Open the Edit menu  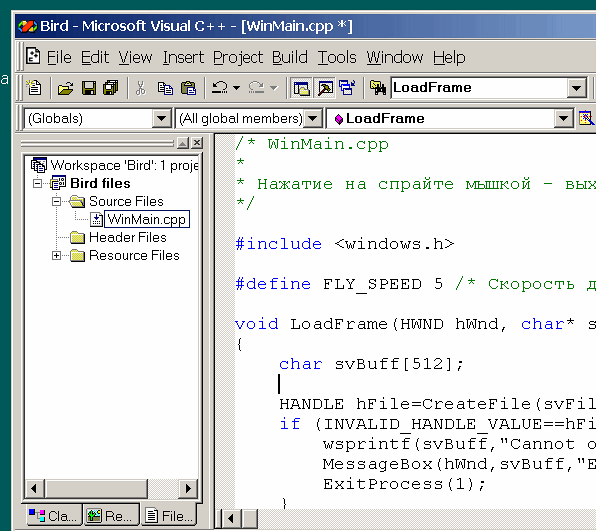point(95,57)
